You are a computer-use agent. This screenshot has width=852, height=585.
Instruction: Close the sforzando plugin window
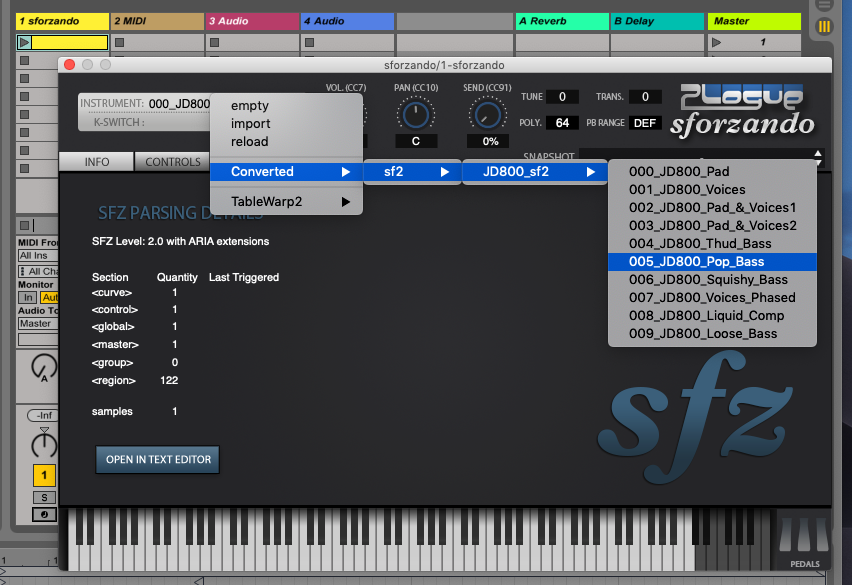click(x=70, y=65)
